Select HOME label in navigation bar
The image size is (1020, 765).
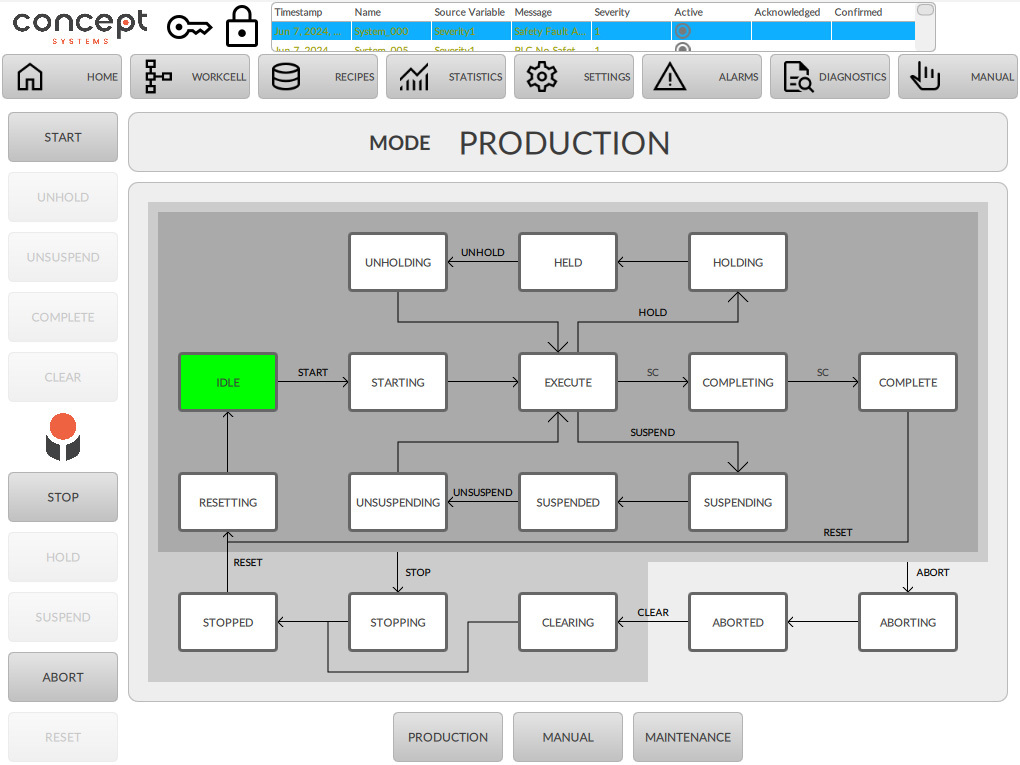[x=102, y=77]
